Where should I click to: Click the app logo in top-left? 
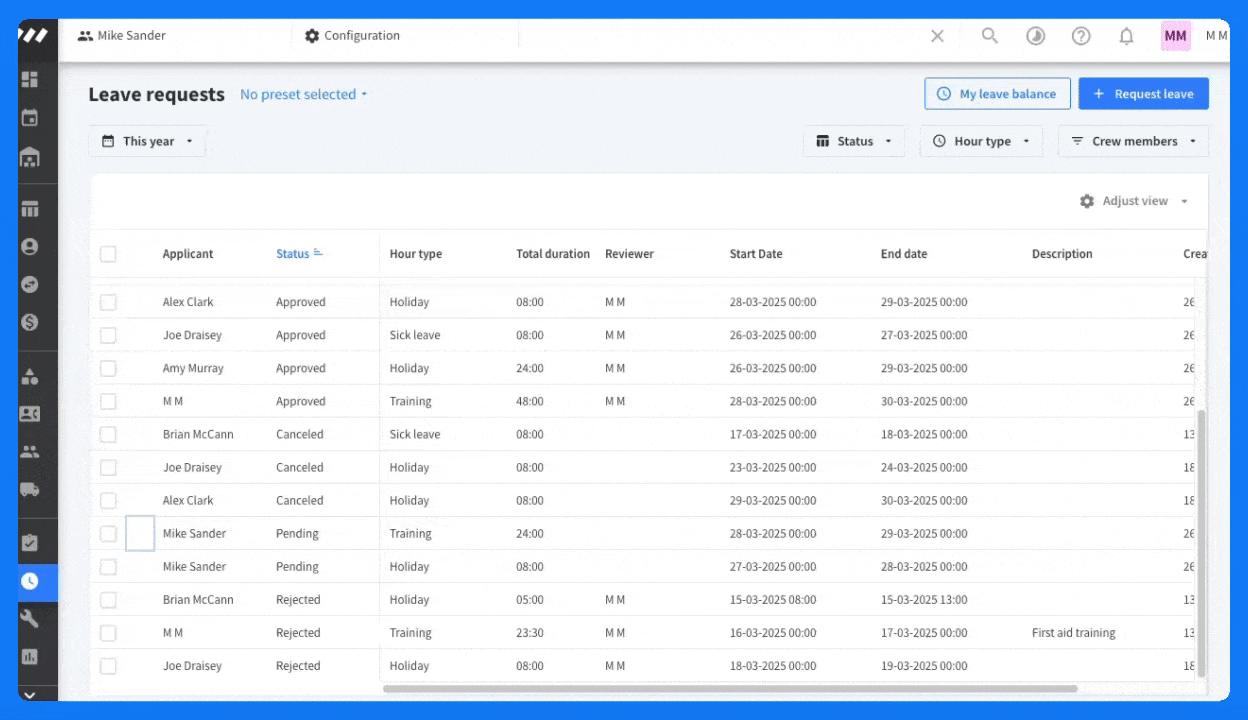[x=33, y=36]
